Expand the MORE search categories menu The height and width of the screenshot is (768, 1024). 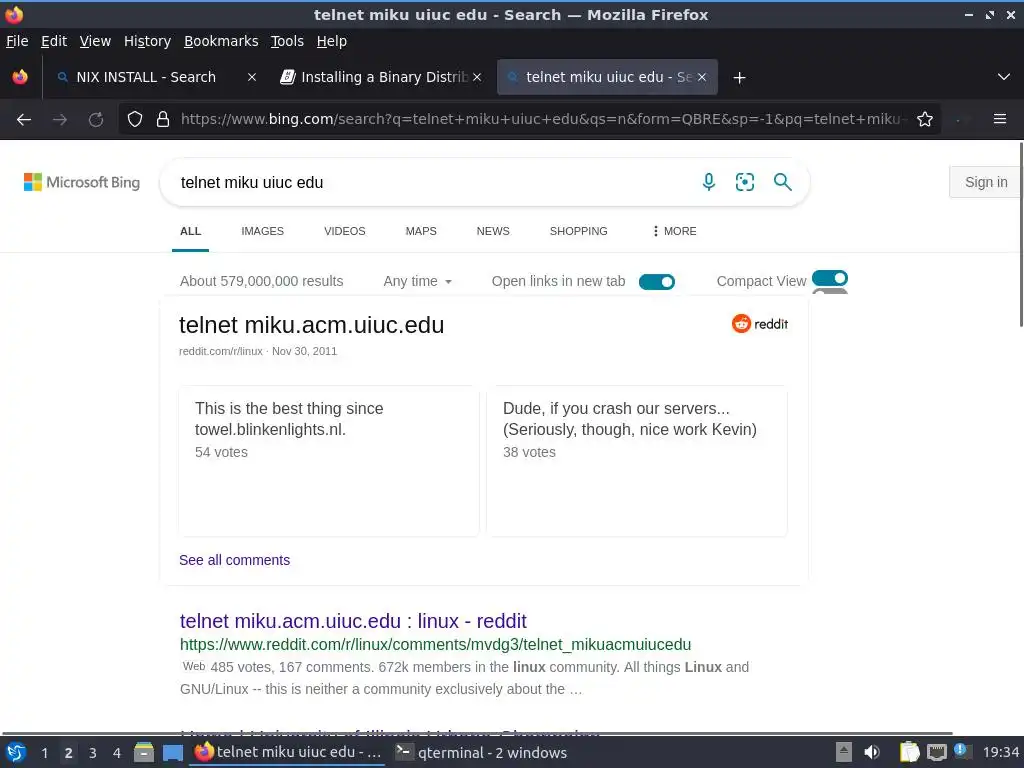pos(674,231)
